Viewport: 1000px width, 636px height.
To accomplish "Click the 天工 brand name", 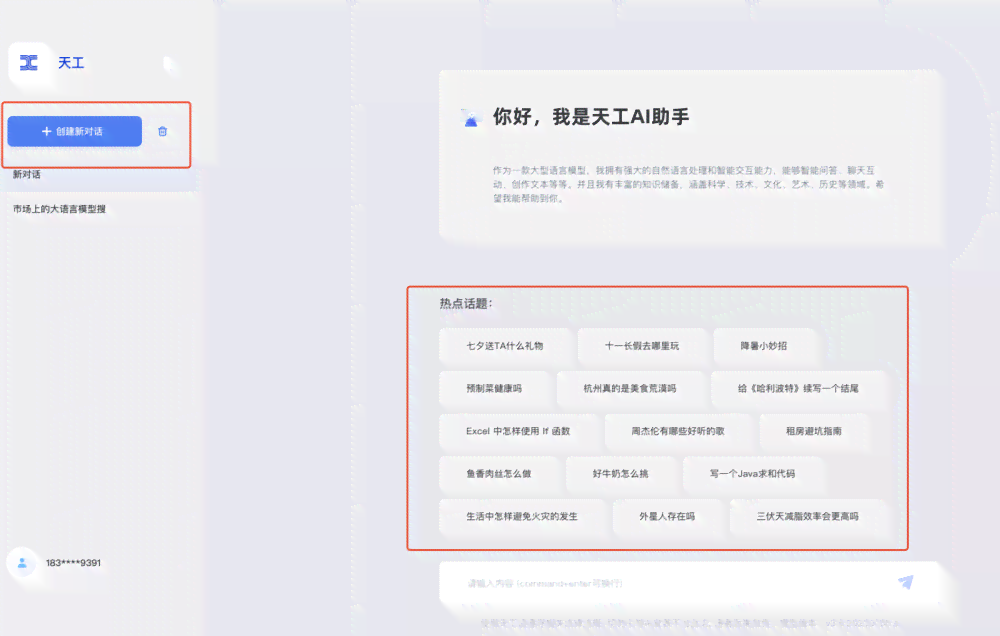I will [71, 63].
